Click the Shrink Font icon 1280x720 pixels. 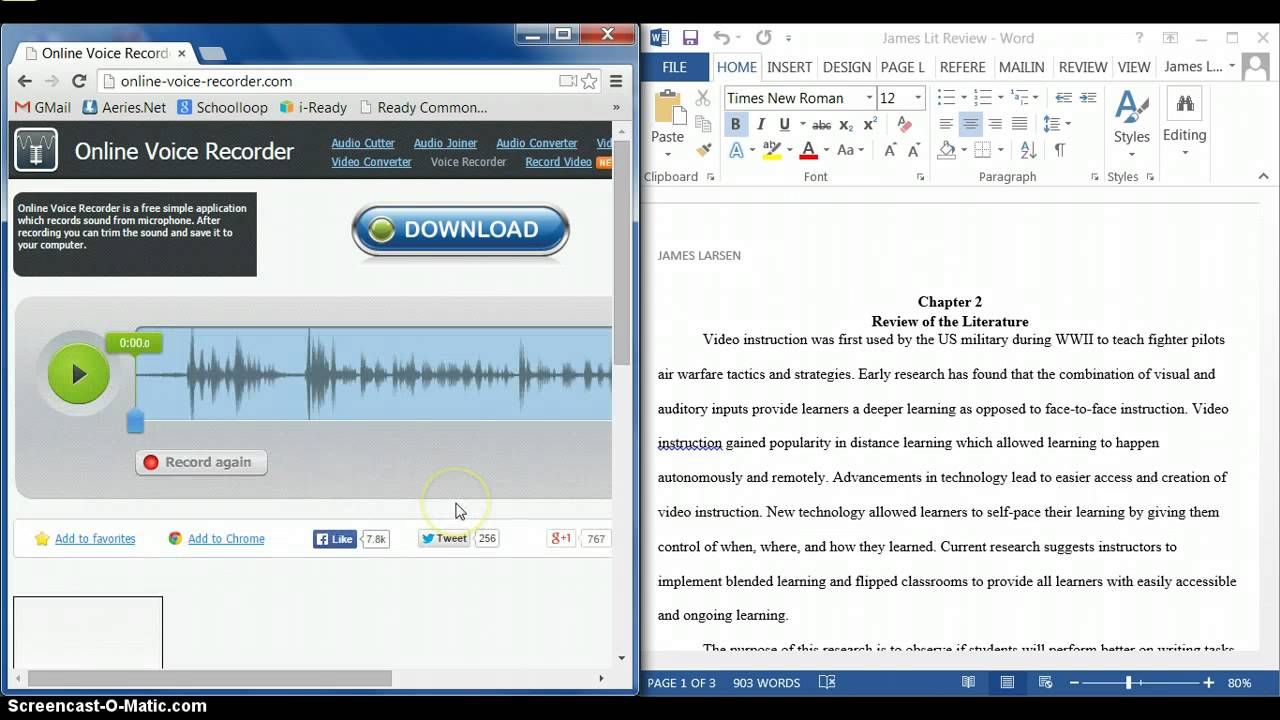point(913,150)
